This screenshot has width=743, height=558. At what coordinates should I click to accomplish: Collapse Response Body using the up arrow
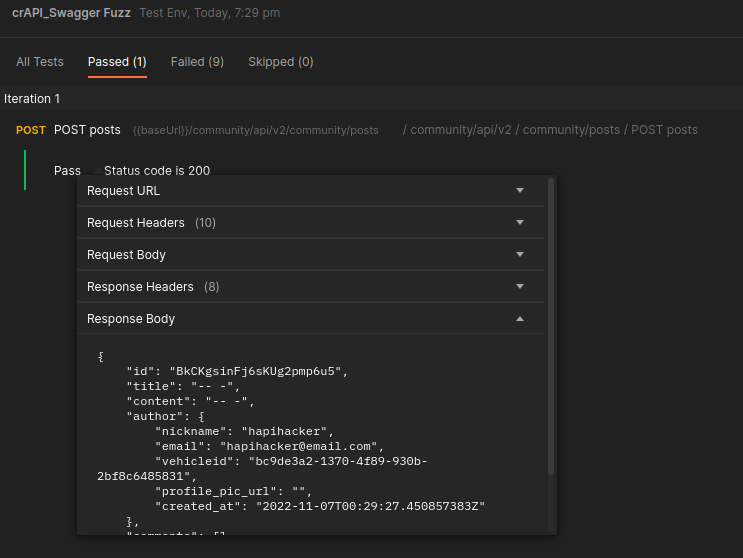tap(519, 319)
